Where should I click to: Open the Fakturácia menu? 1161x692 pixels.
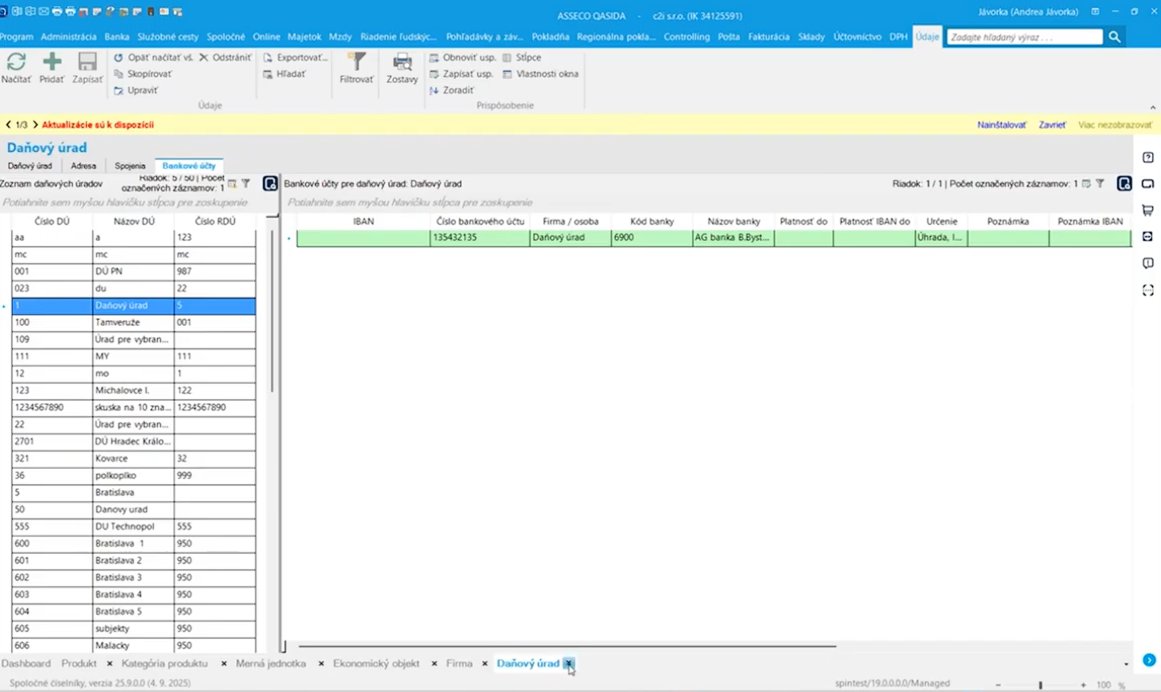tap(769, 36)
